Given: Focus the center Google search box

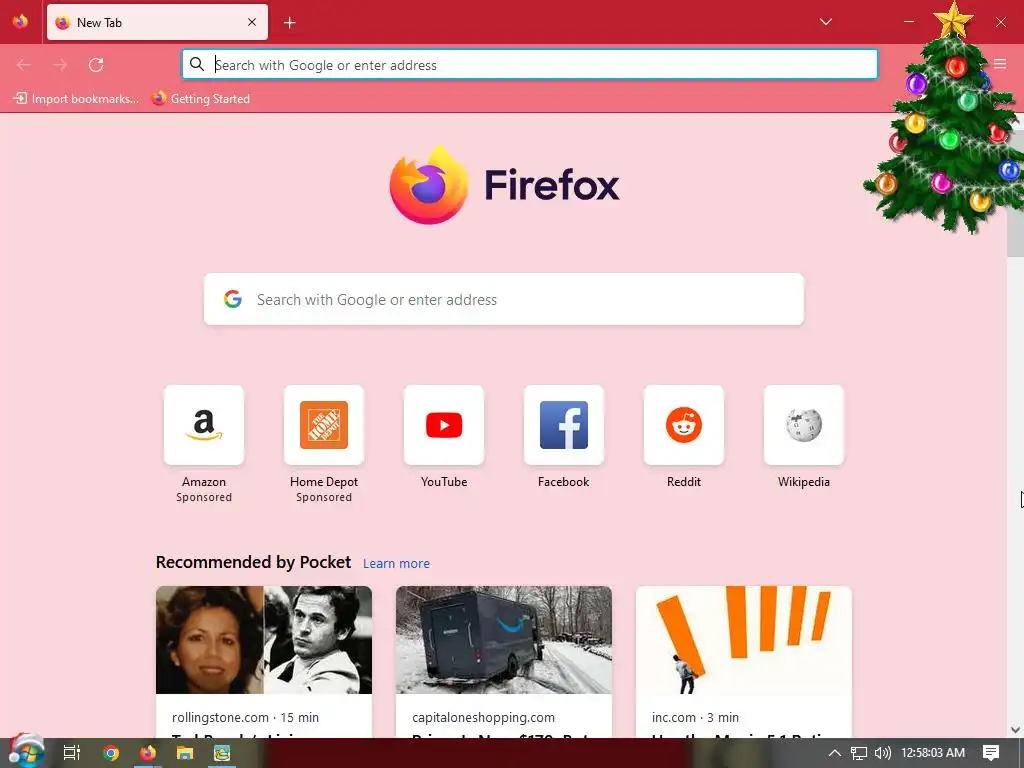Looking at the screenshot, I should (x=504, y=299).
